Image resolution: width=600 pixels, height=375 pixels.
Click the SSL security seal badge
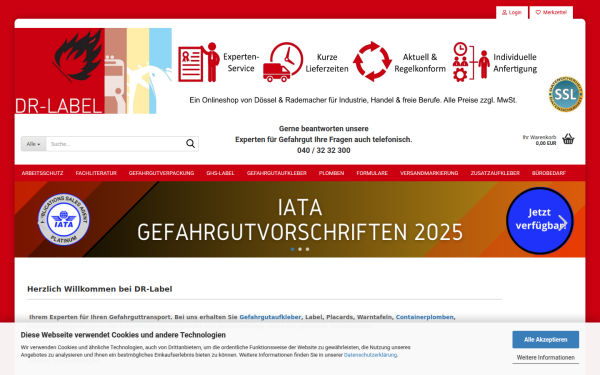pyautogui.click(x=565, y=94)
